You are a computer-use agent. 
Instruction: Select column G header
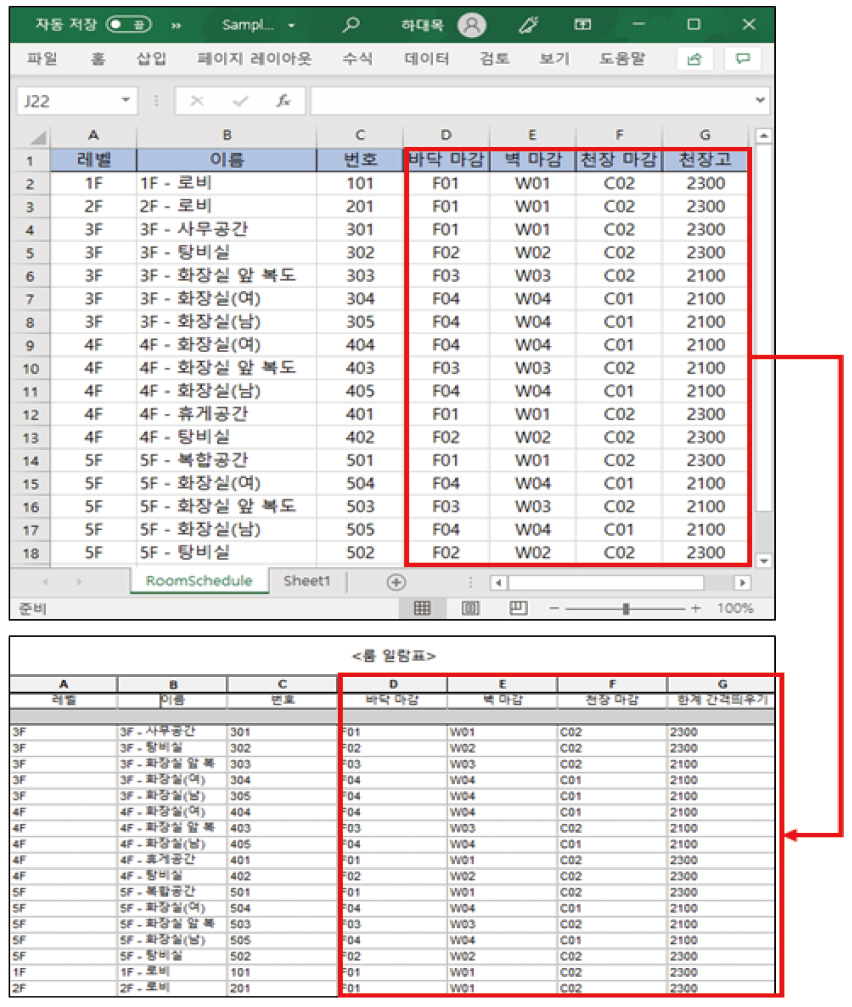coord(705,136)
